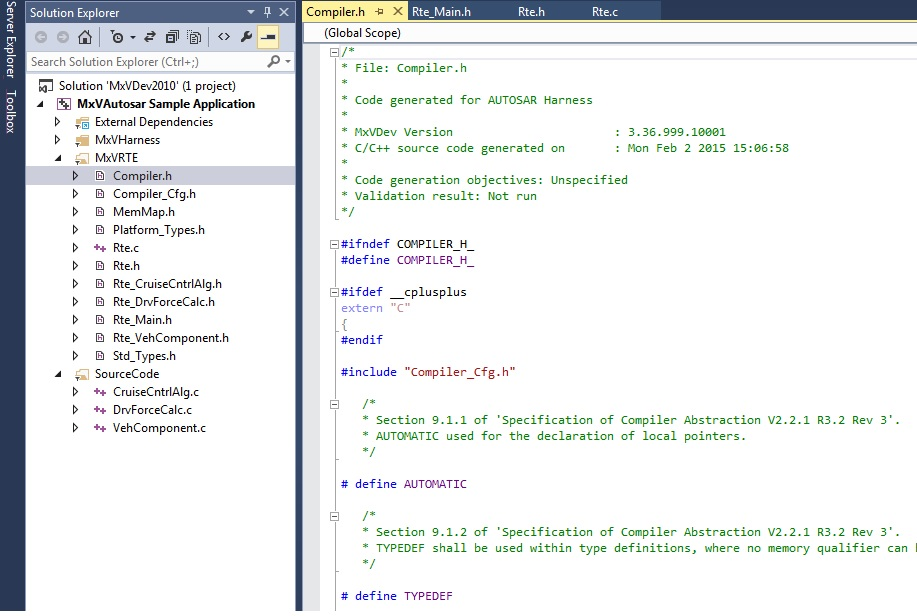Click the DrvForceCalc.c source file icon

(x=100, y=410)
